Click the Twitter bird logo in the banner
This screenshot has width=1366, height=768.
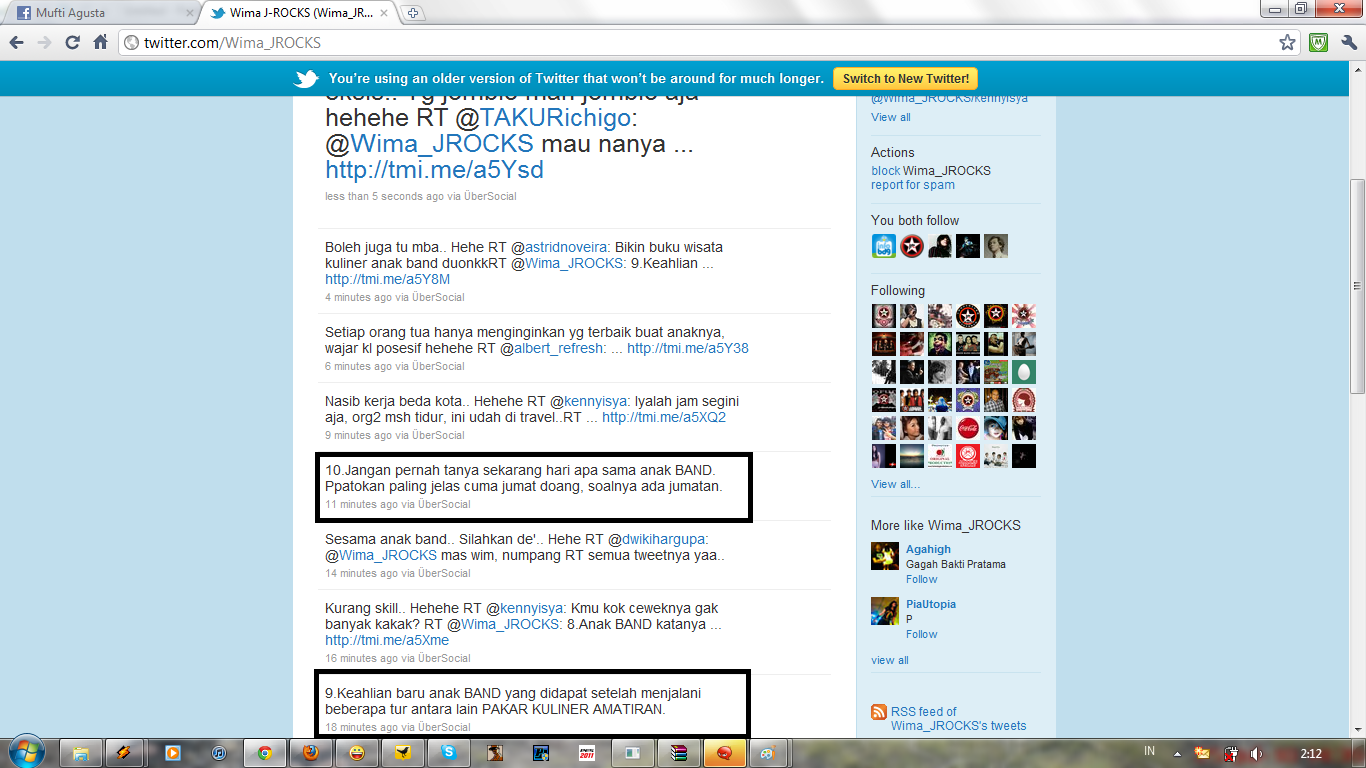306,79
